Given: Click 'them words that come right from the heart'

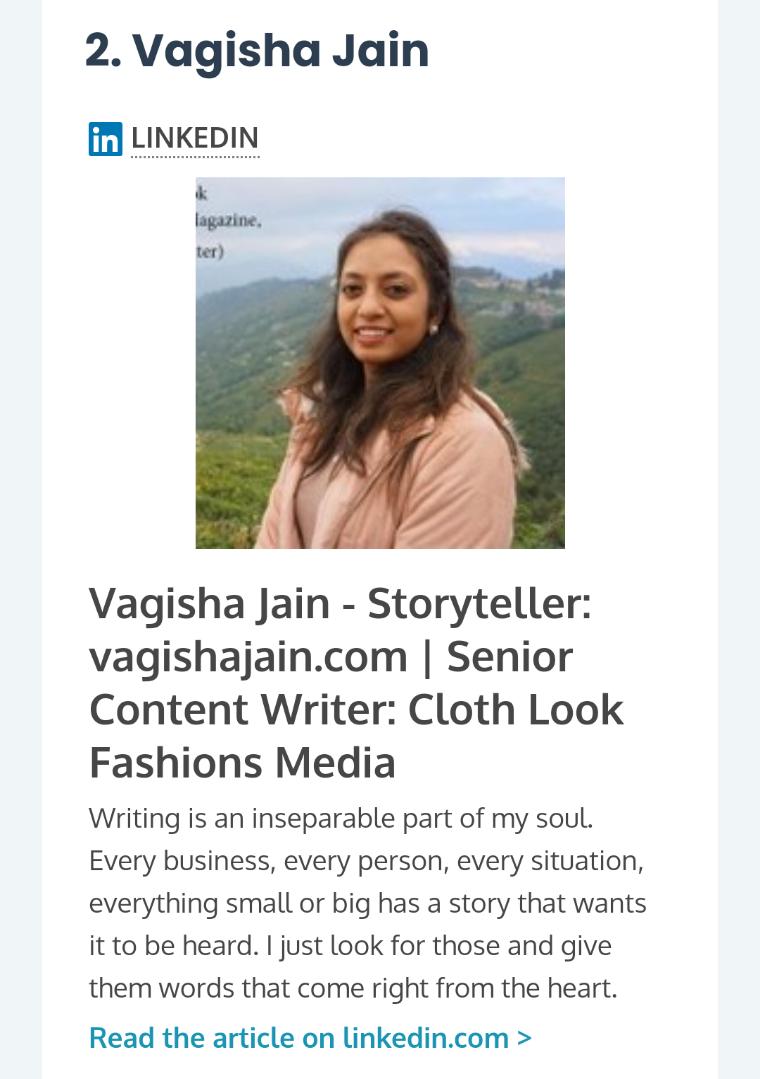Looking at the screenshot, I should [x=353, y=988].
